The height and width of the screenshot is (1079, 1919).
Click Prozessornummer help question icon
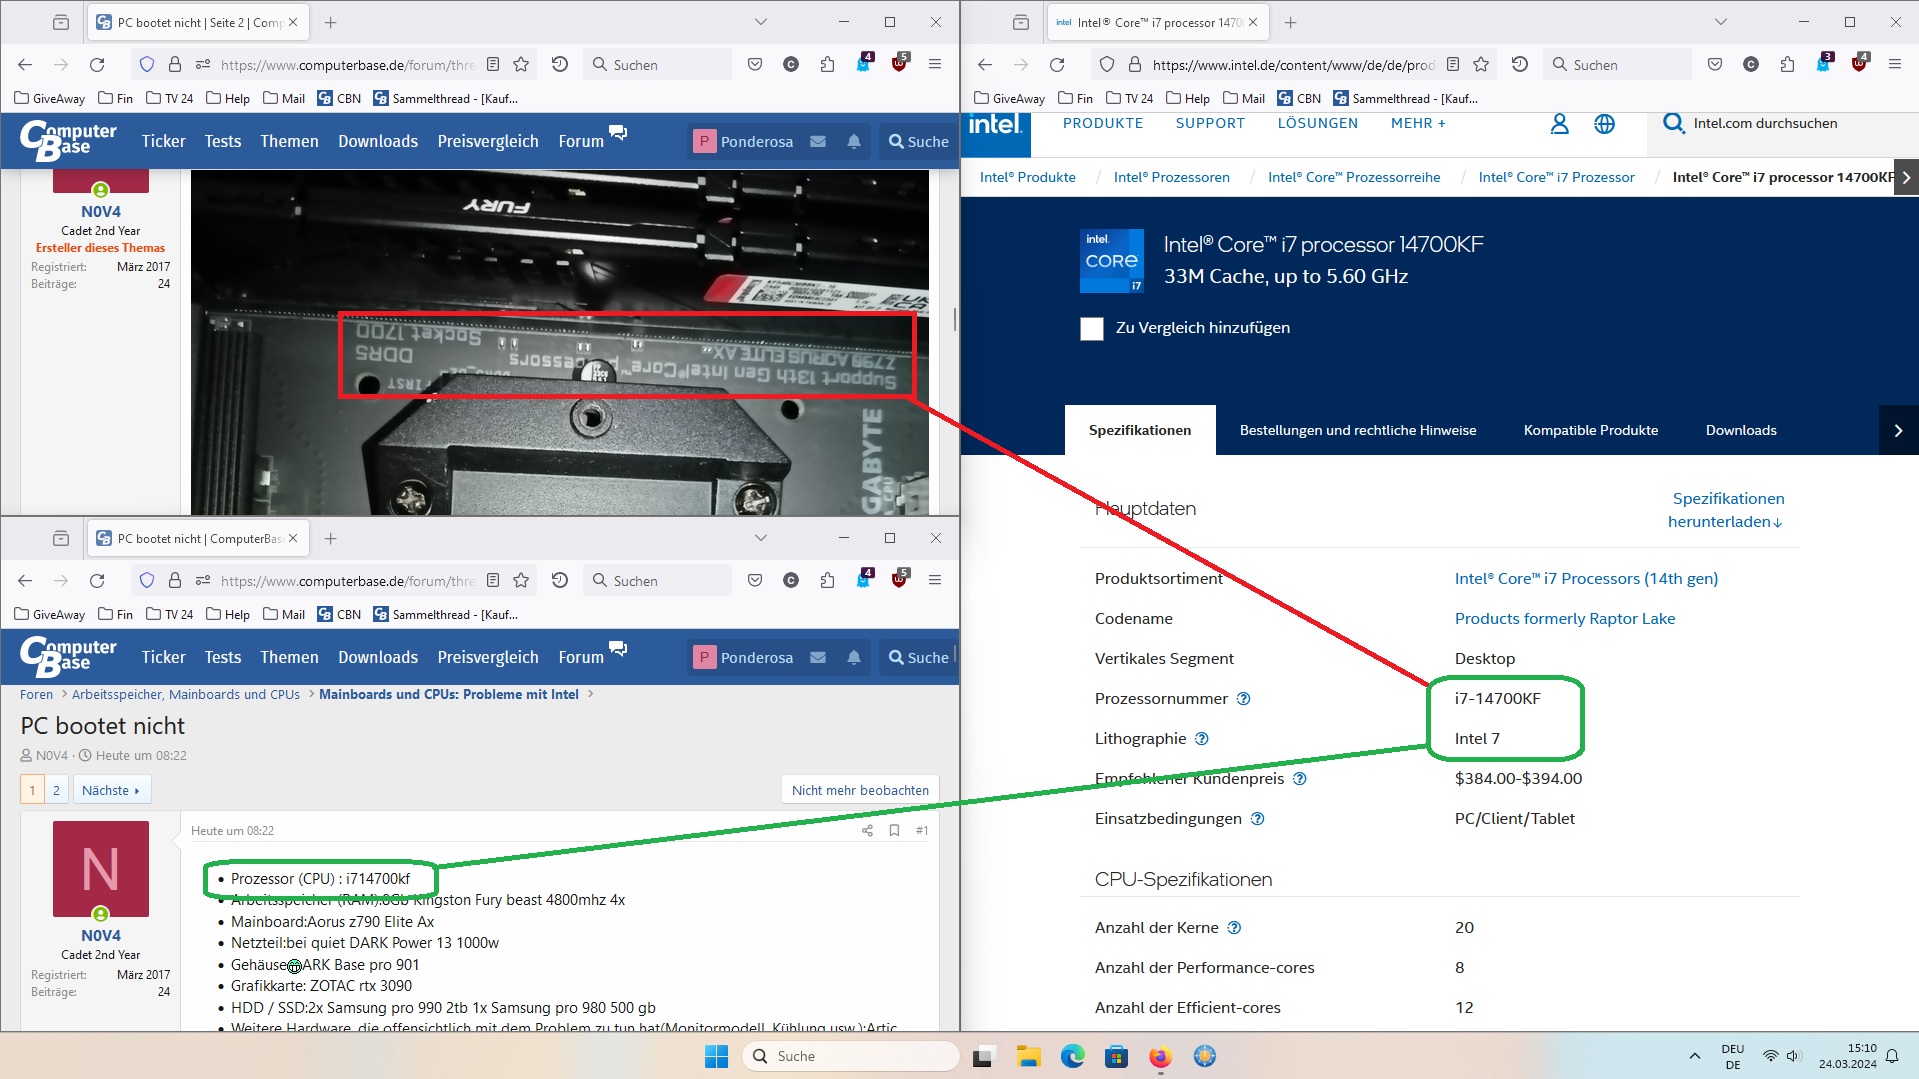[x=1243, y=699]
